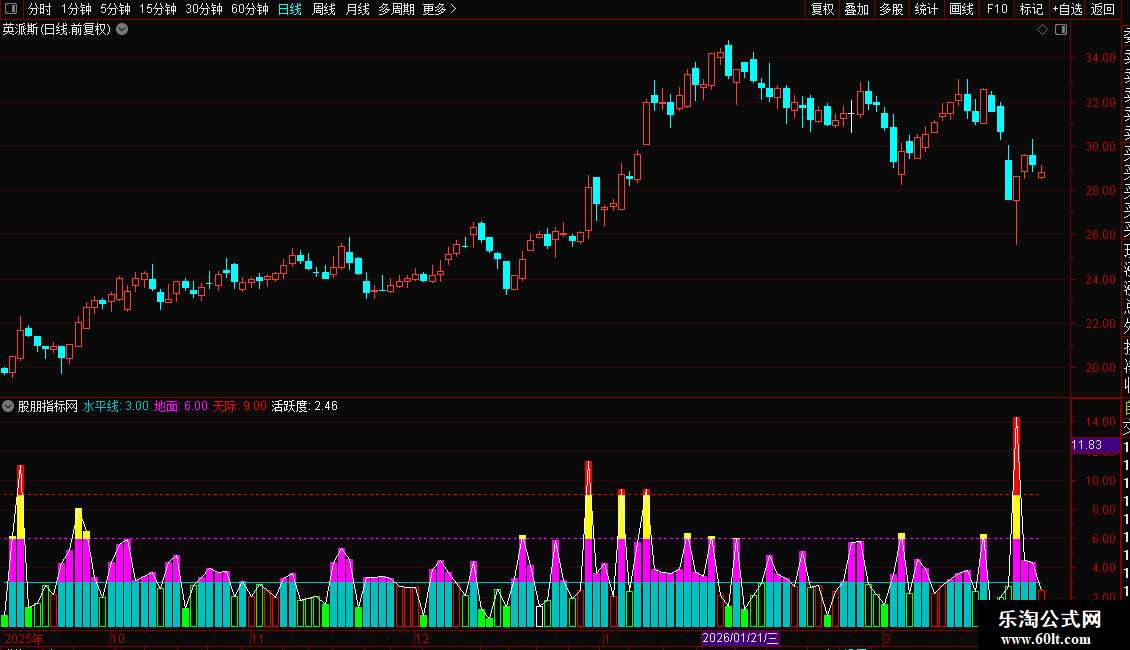1130x650 pixels.
Task: Click the 返回 back button
Action: [x=1103, y=9]
